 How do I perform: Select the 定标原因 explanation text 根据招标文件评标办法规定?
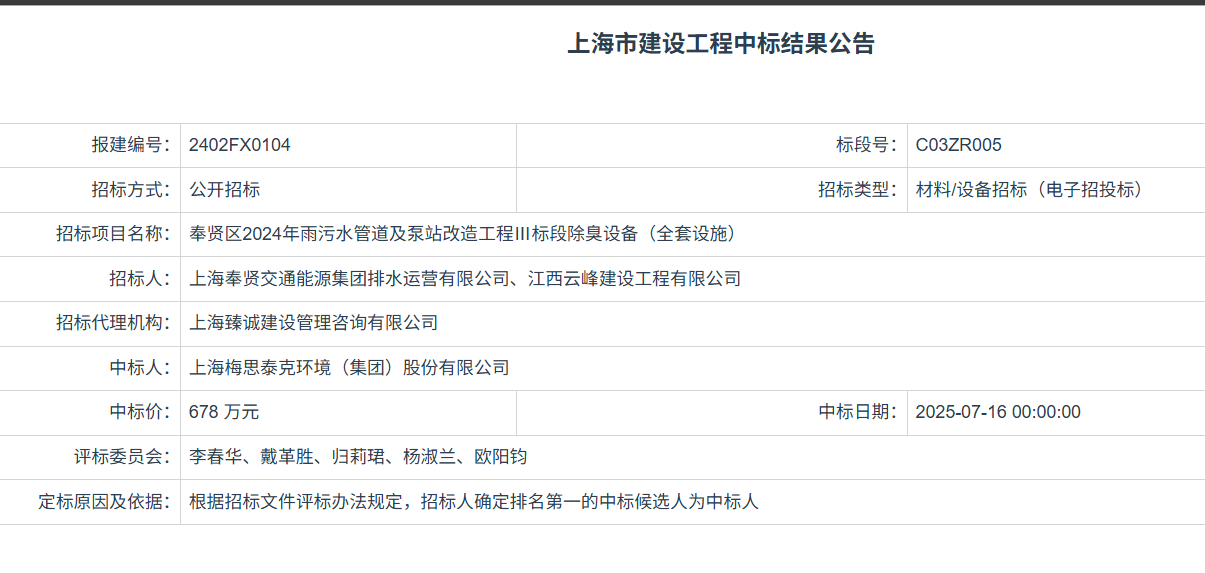coord(474,502)
